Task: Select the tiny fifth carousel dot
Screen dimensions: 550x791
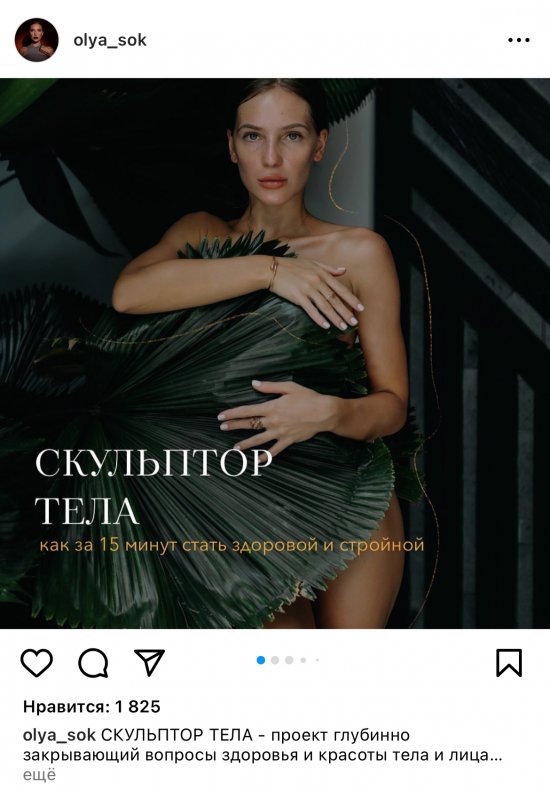Action: click(x=317, y=660)
